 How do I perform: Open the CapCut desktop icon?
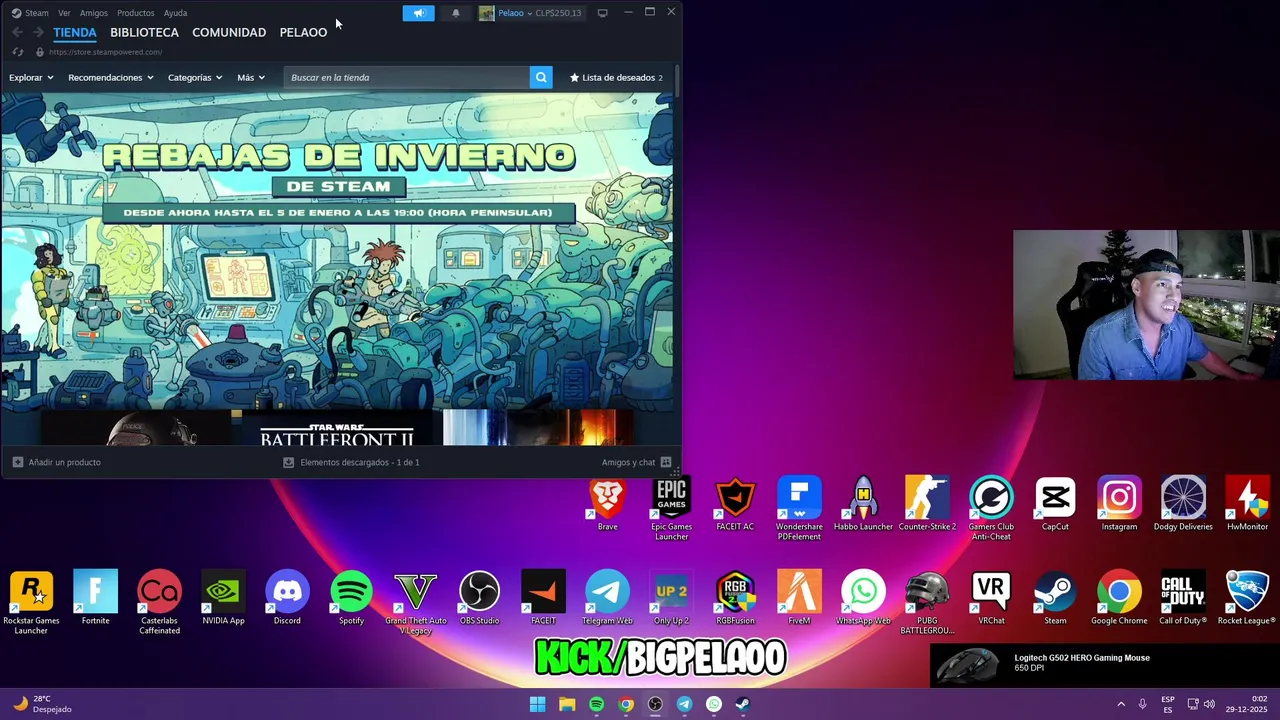[1055, 504]
